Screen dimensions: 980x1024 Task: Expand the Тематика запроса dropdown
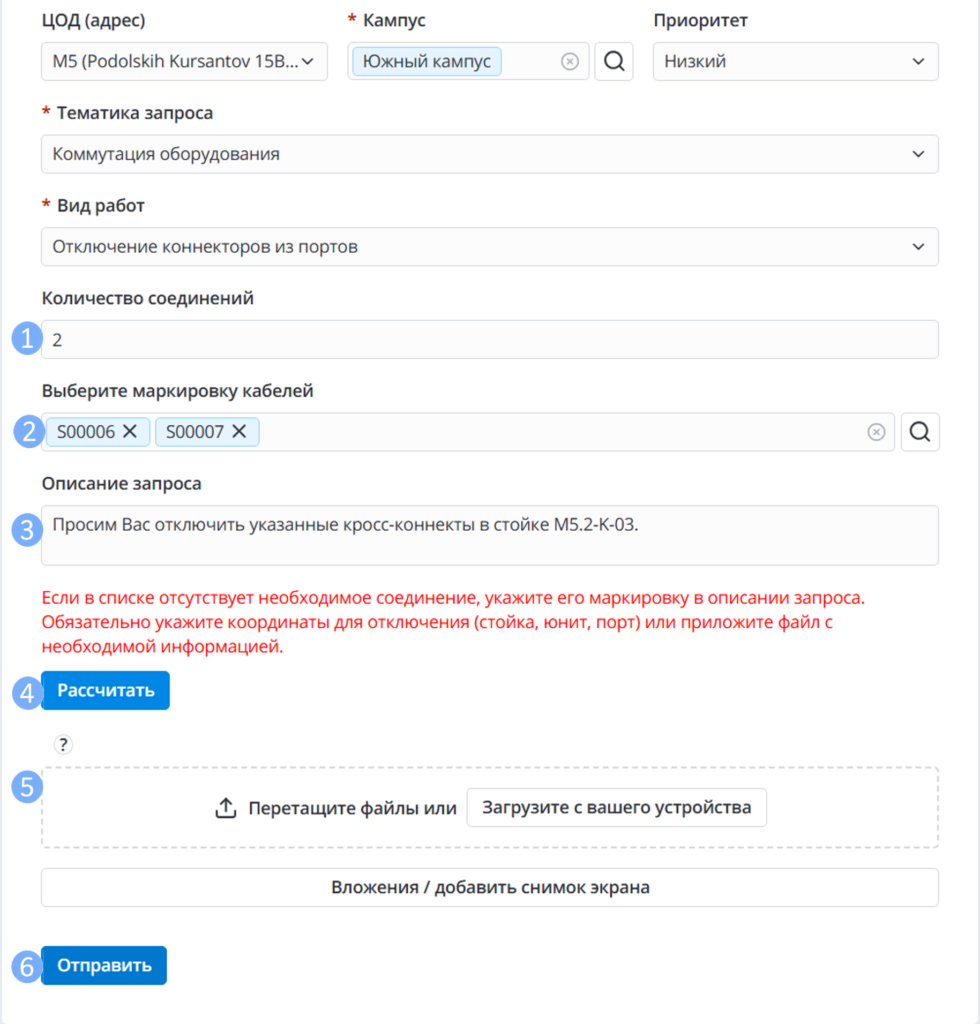490,154
